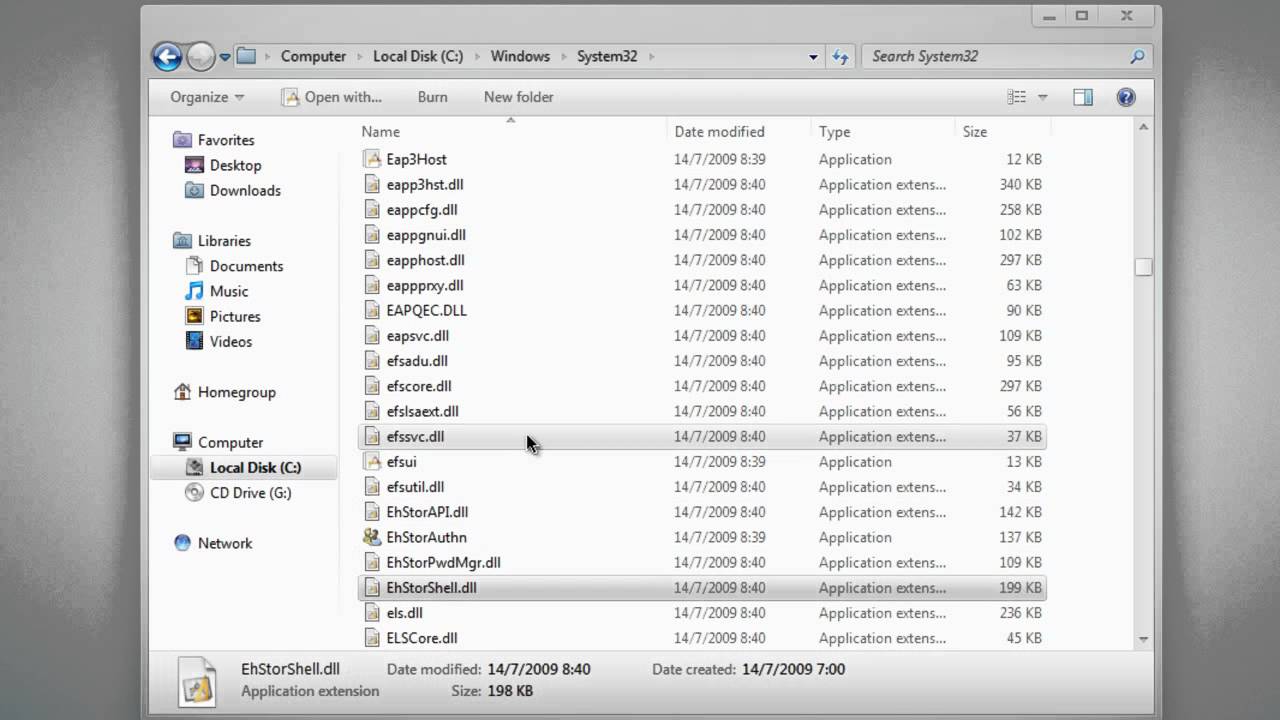Open the Organize menu
Viewport: 1280px width, 720px height.
click(x=207, y=97)
